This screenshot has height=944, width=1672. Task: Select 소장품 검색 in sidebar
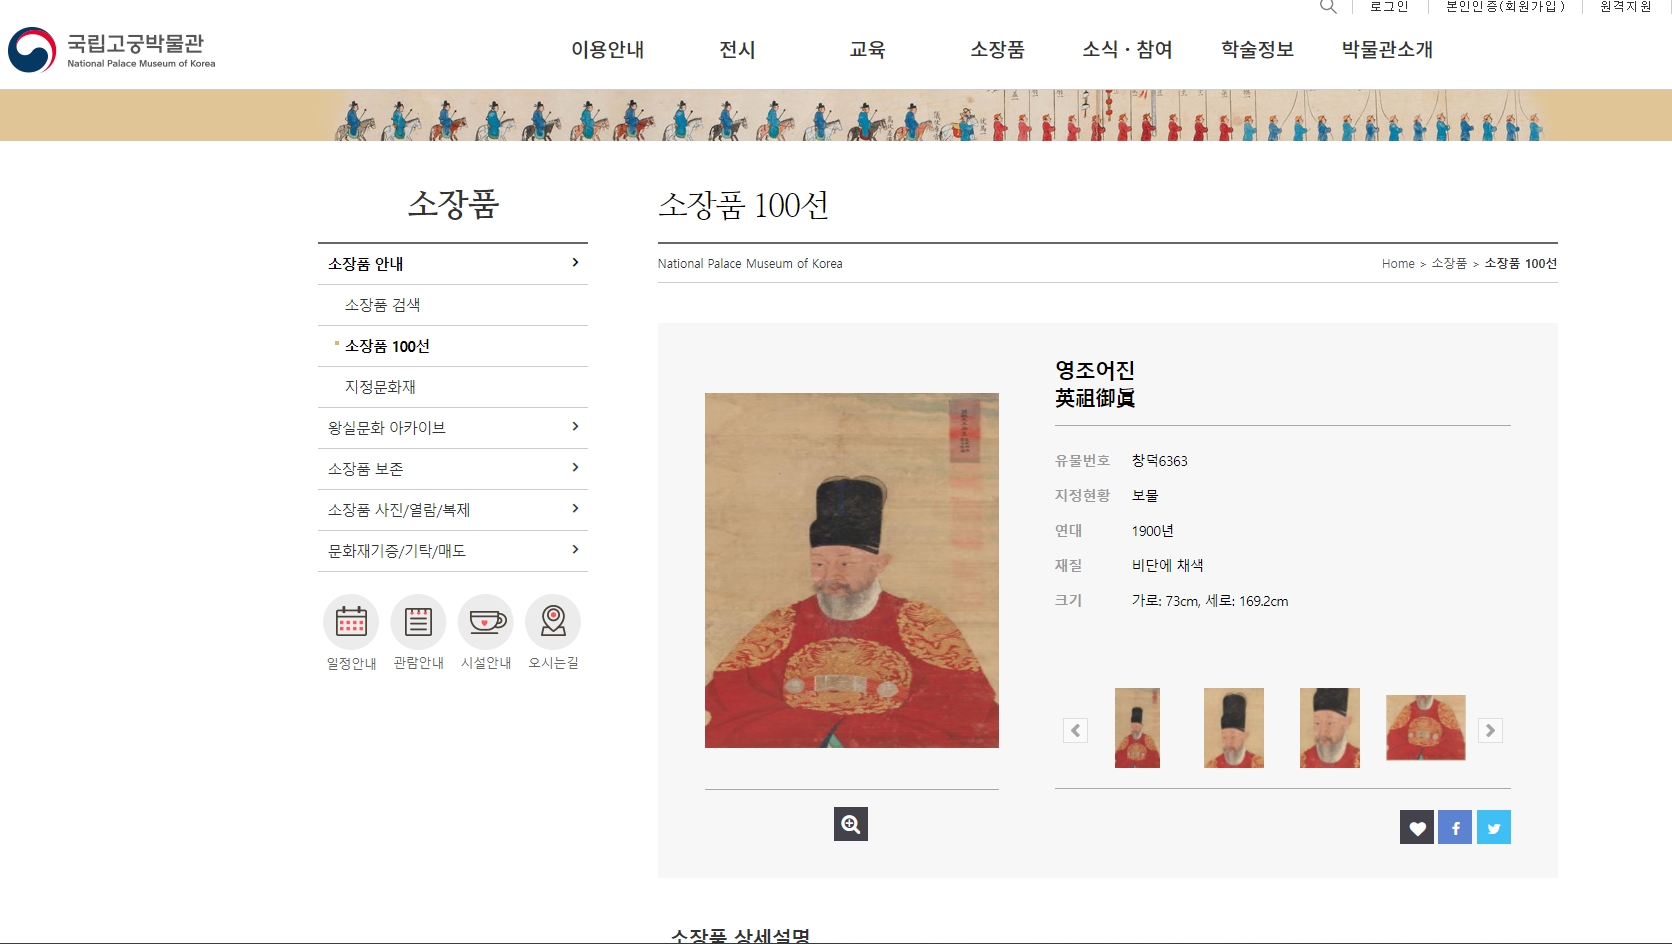[x=382, y=305]
